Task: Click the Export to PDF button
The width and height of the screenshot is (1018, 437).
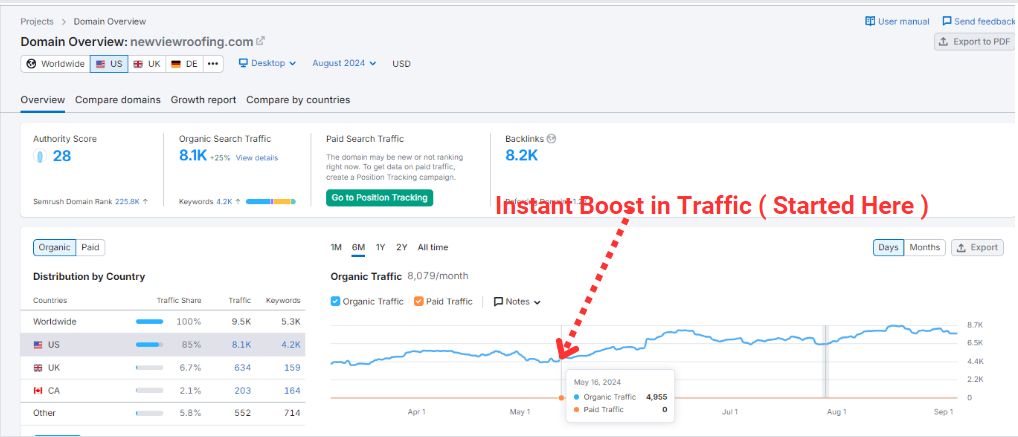Action: pos(974,41)
